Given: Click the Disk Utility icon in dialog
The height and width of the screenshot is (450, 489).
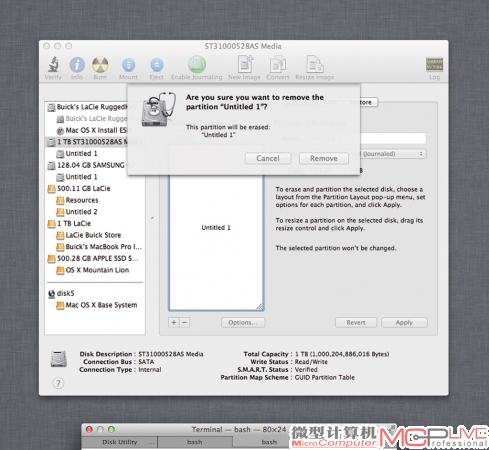Looking at the screenshot, I should click(x=158, y=109).
